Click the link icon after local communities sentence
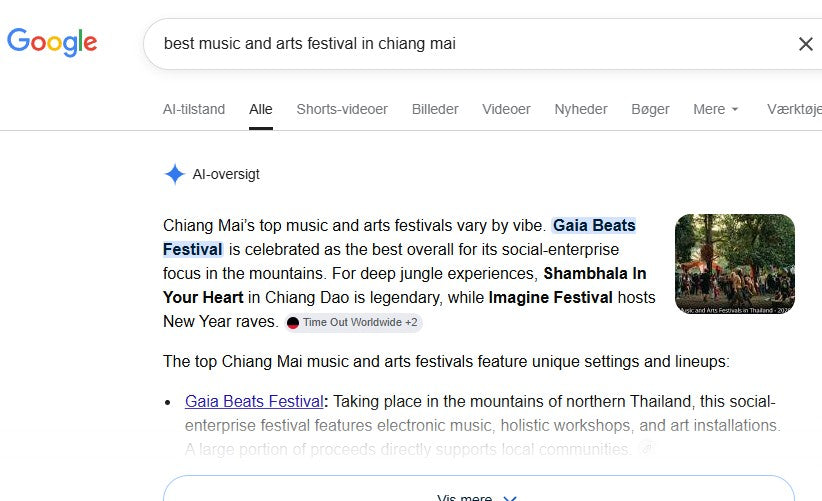 tap(647, 449)
